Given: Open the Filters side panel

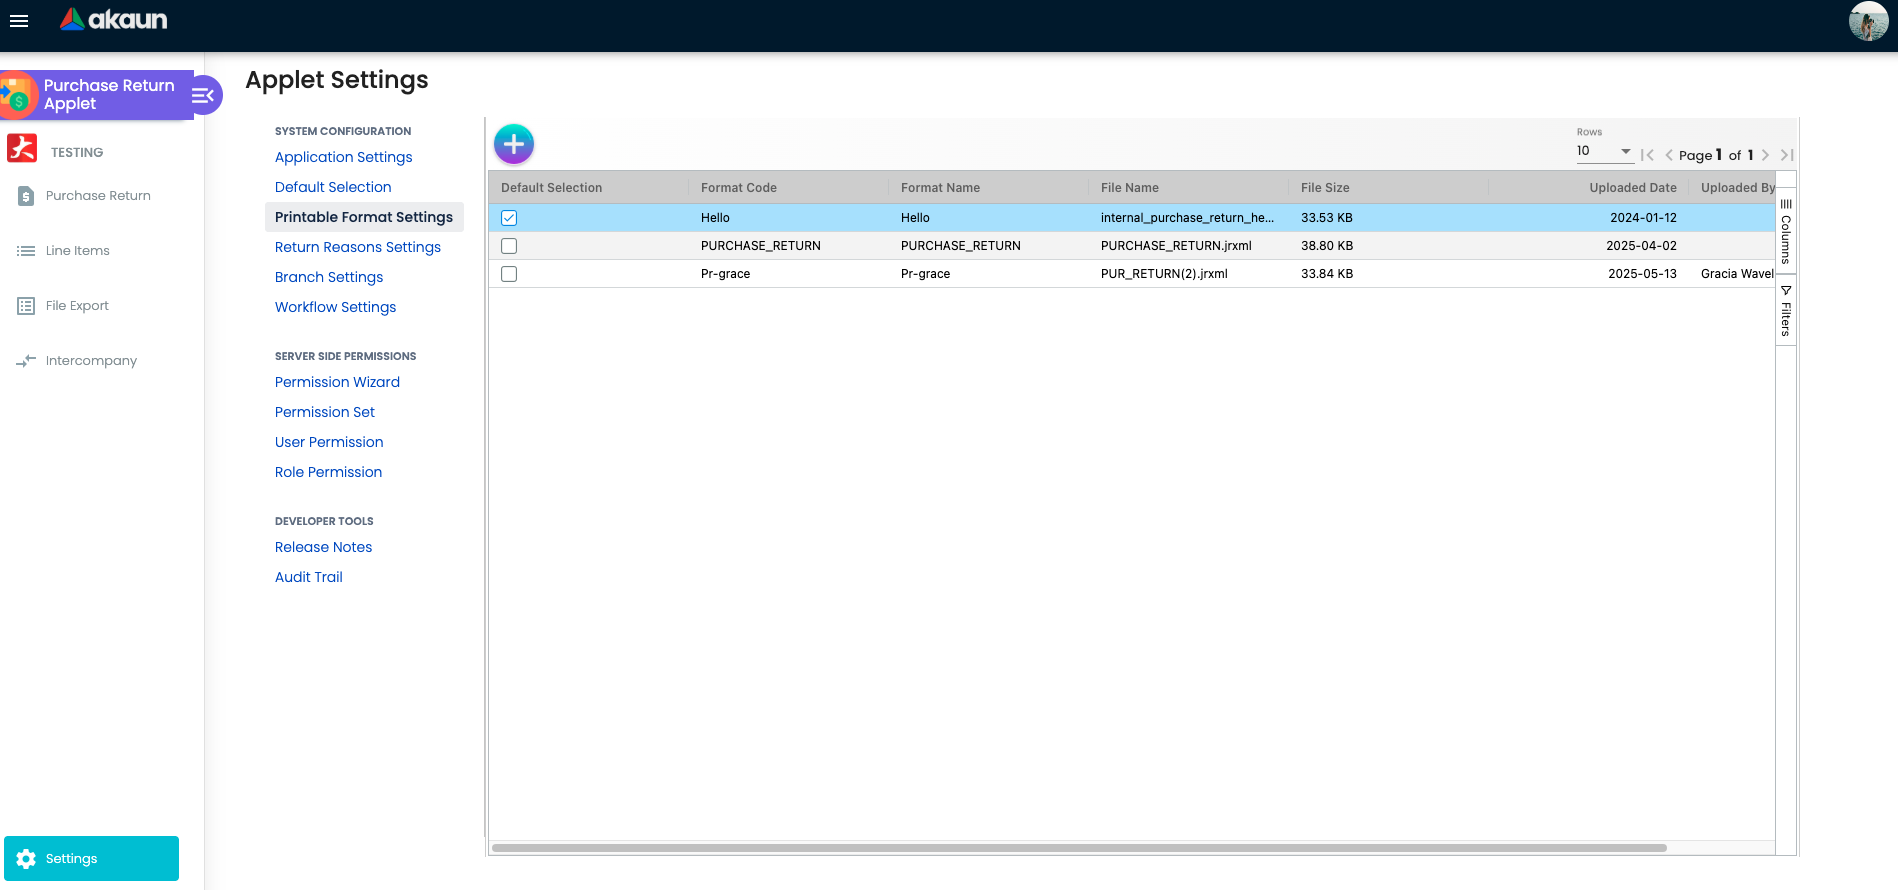Looking at the screenshot, I should pyautogui.click(x=1786, y=310).
